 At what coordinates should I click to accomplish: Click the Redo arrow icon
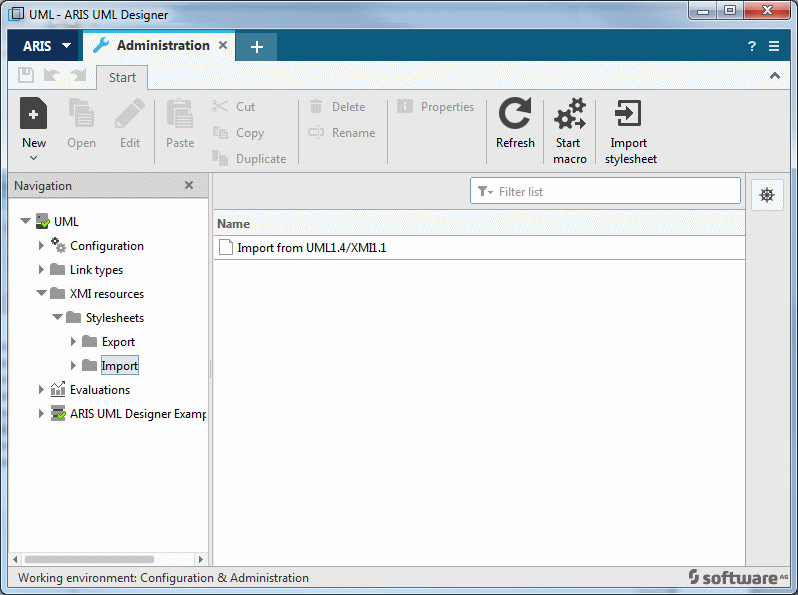point(78,75)
